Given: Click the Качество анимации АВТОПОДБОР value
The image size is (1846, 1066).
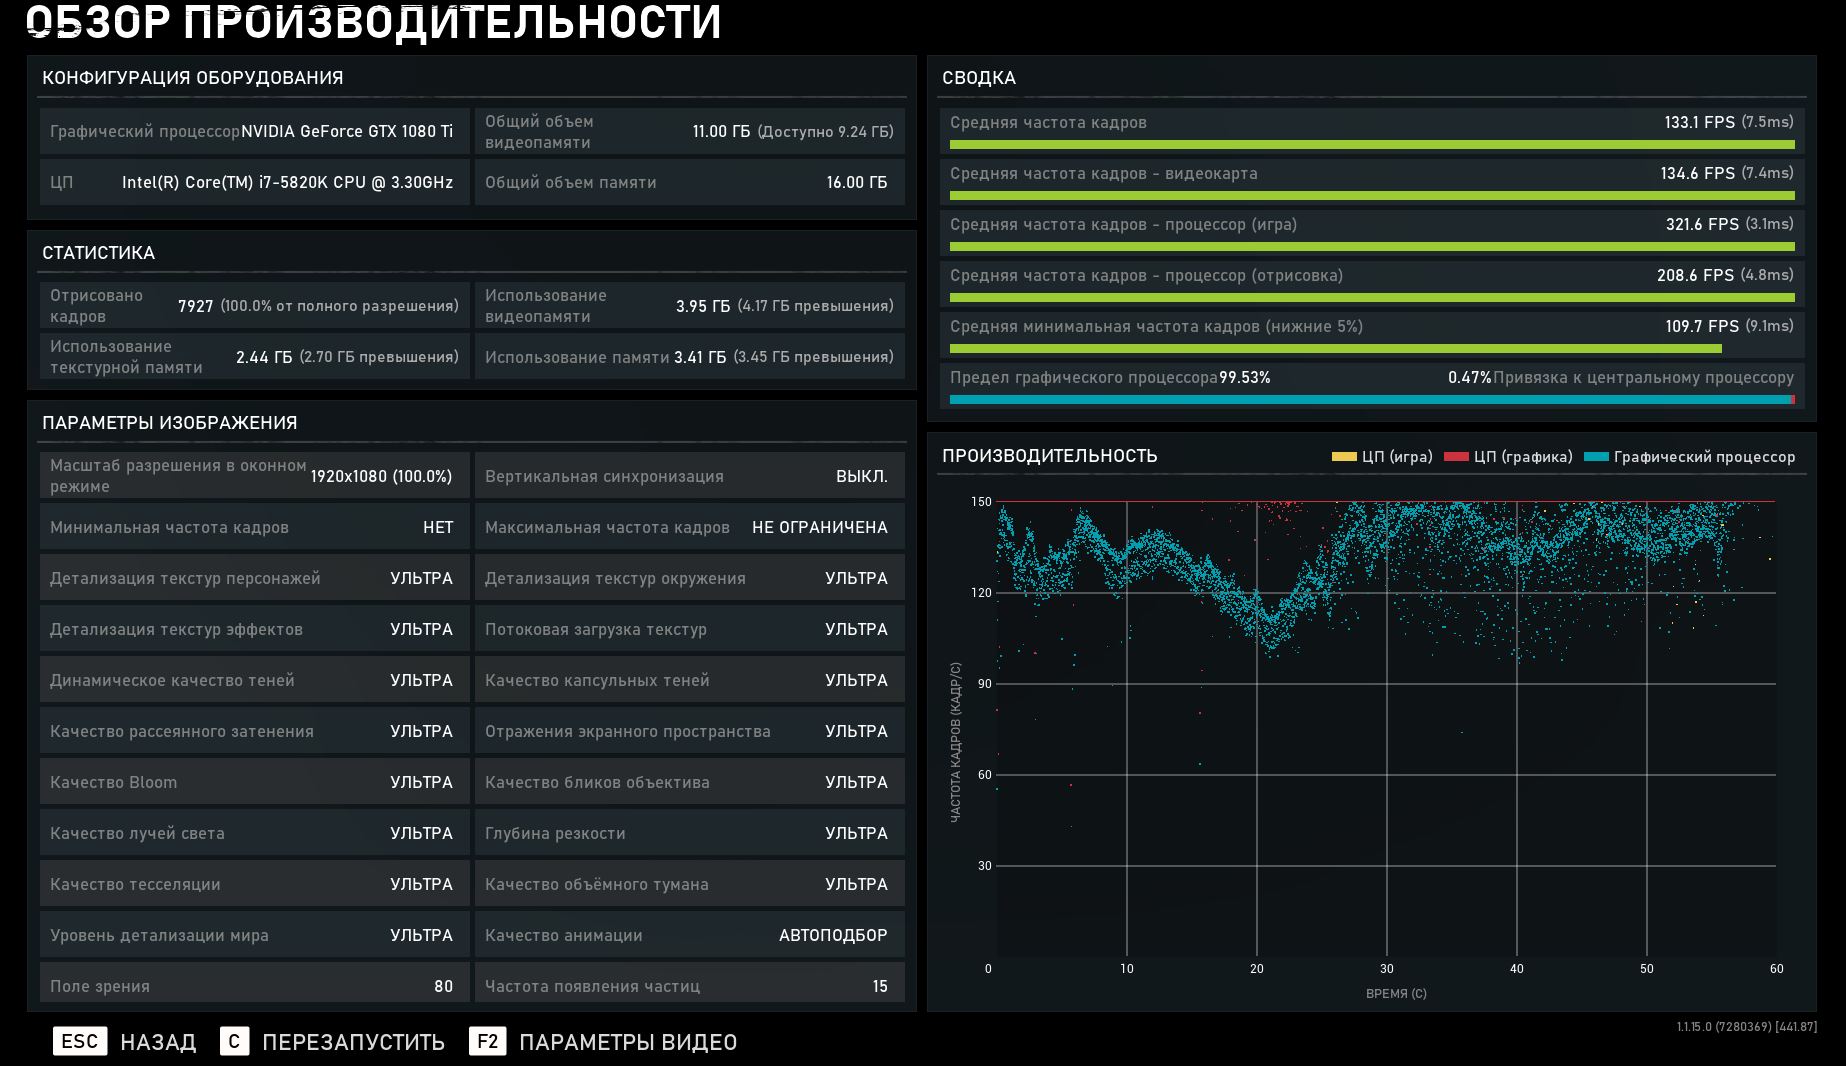Looking at the screenshot, I should (x=832, y=935).
